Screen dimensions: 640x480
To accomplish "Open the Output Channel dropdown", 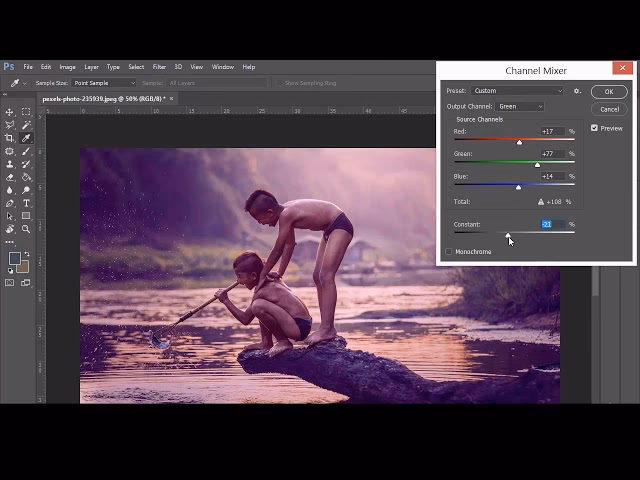I will 520,107.
